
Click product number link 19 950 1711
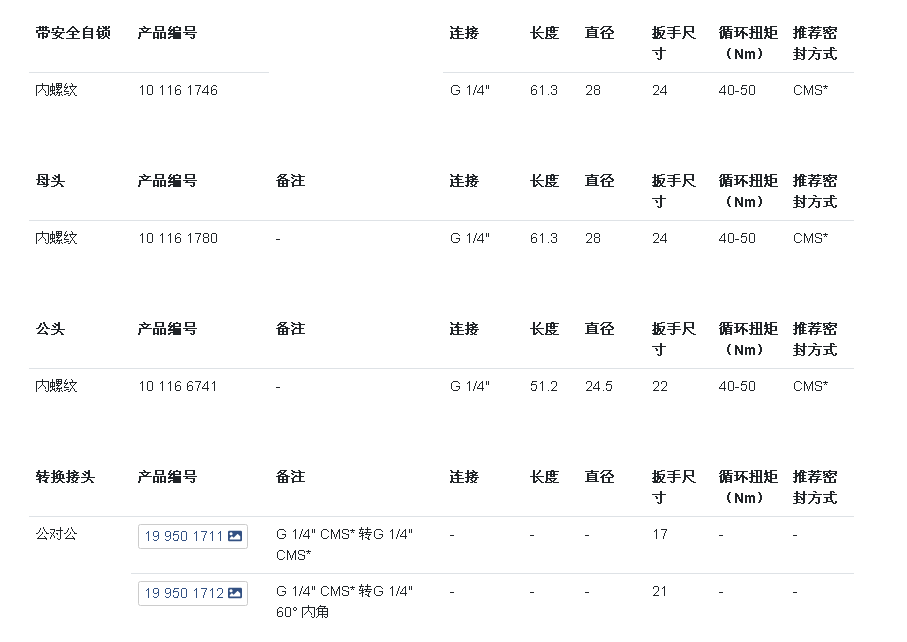(193, 536)
